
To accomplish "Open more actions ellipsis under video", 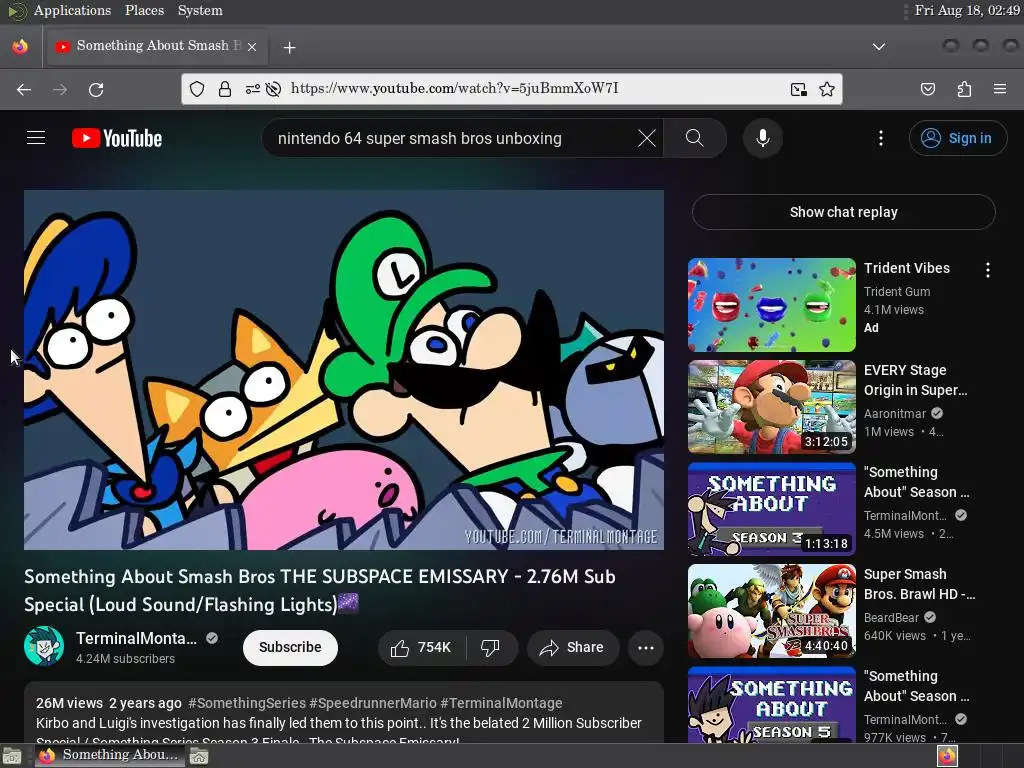I will click(x=646, y=647).
